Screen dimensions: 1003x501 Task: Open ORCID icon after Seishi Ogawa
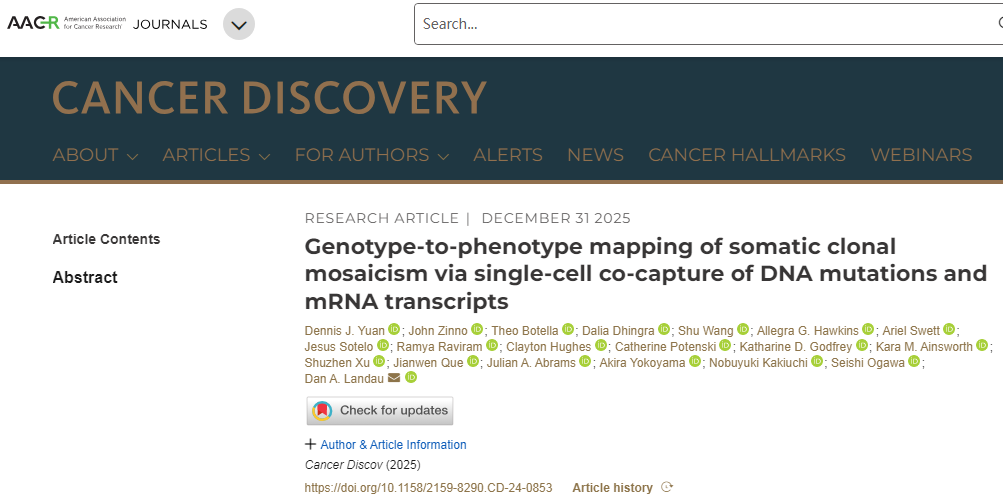click(x=914, y=362)
